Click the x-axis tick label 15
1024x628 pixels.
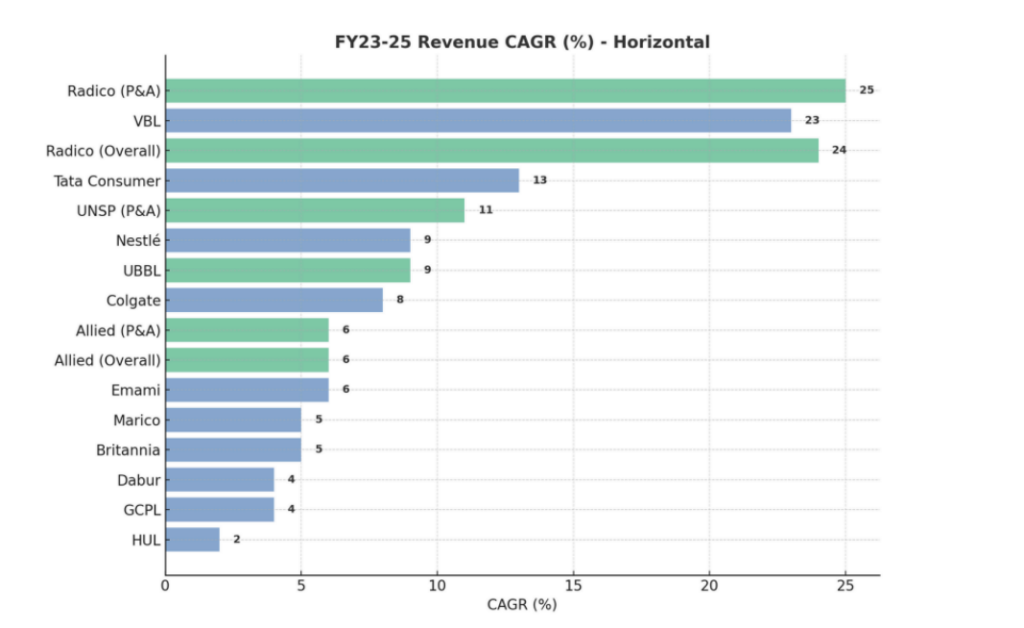click(573, 585)
